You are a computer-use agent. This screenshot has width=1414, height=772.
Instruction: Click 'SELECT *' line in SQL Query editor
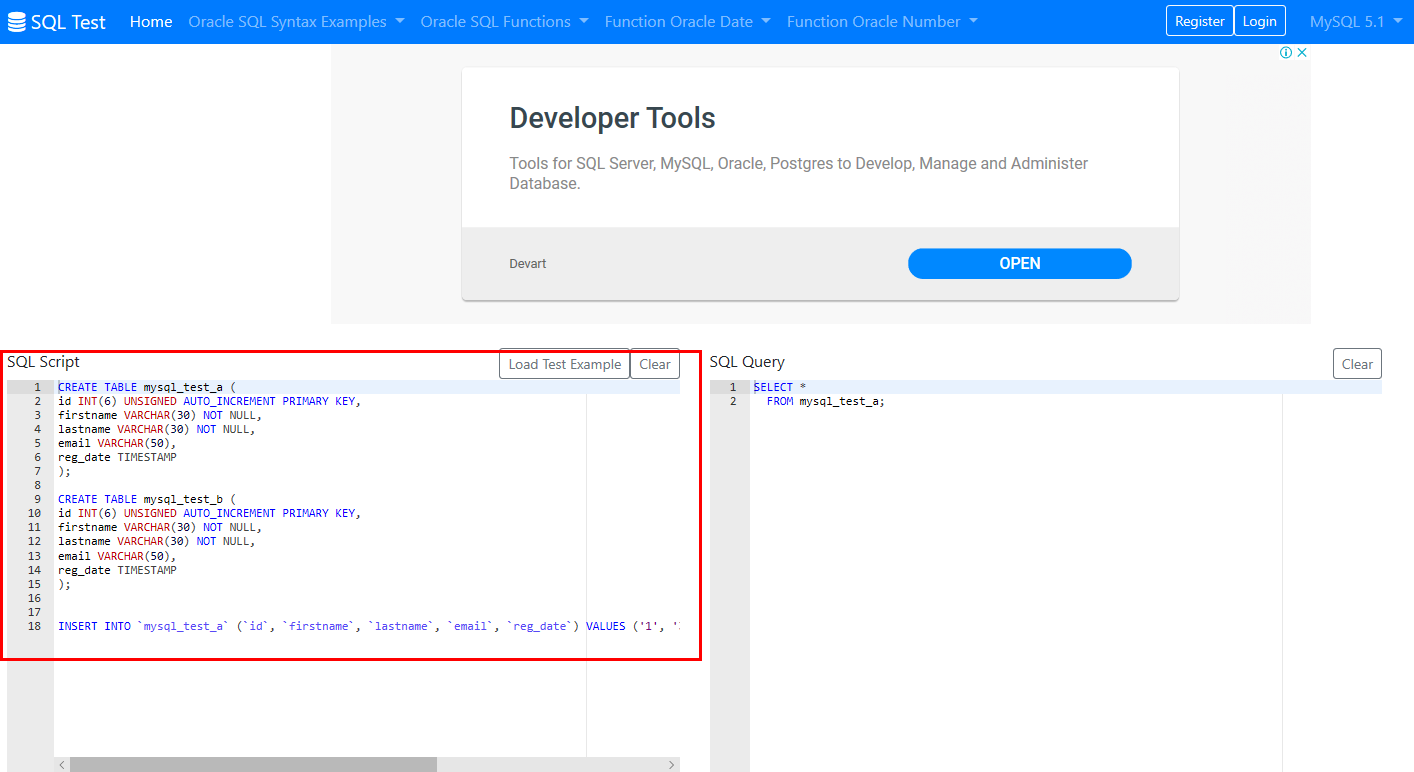pos(780,387)
